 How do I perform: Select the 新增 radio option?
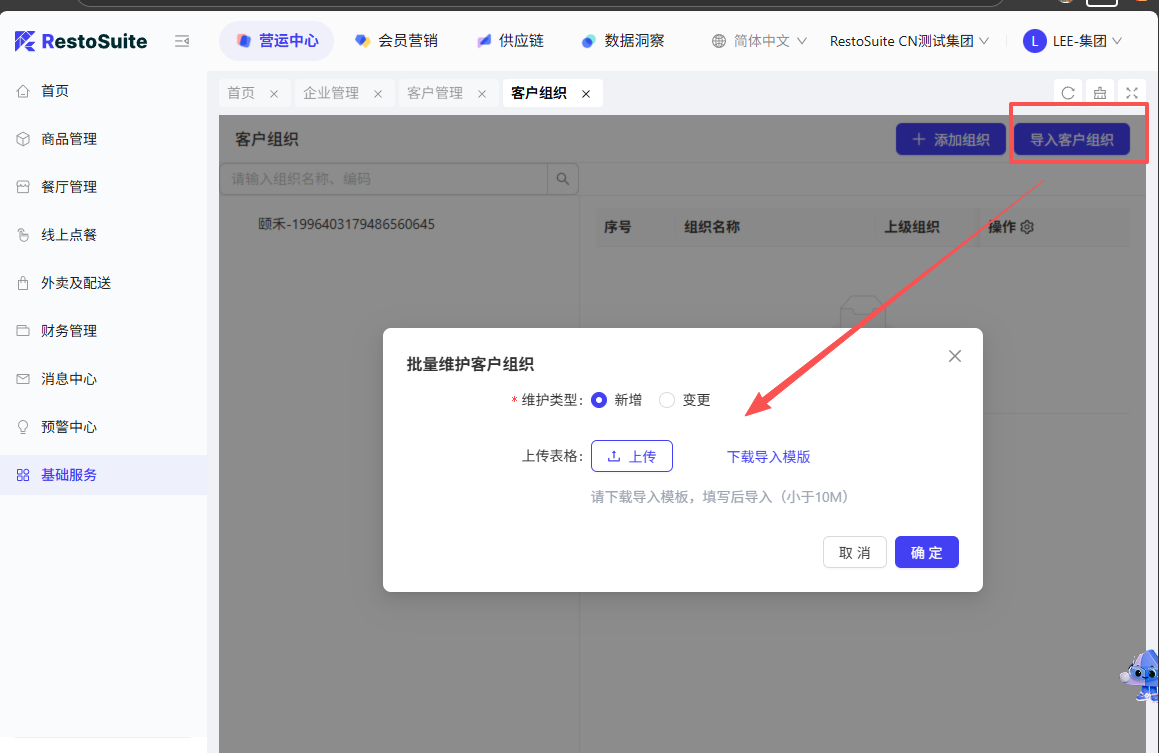[x=600, y=400]
